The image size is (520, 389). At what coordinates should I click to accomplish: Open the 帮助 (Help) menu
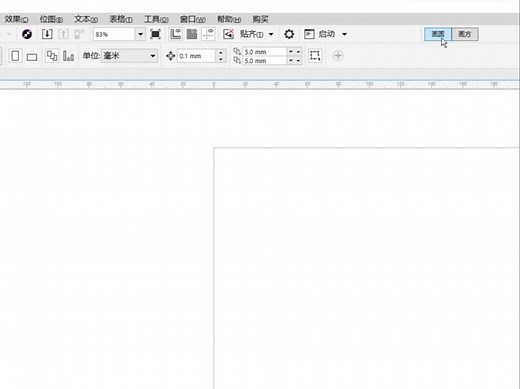point(229,19)
